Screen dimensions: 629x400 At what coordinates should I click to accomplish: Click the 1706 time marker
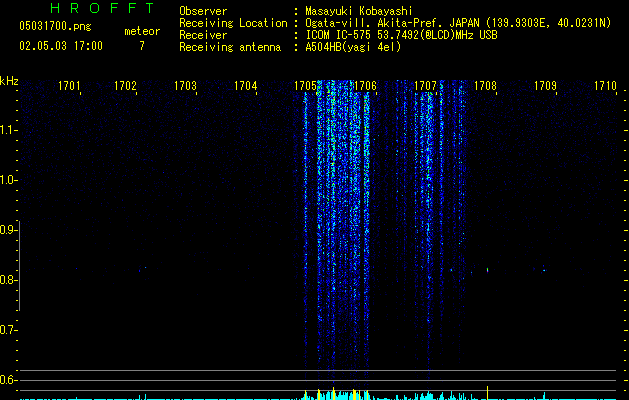pos(365,86)
